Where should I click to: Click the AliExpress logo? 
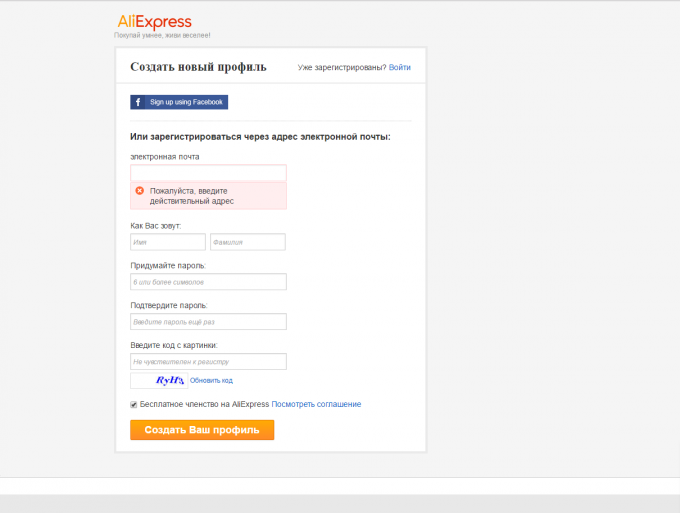(155, 22)
